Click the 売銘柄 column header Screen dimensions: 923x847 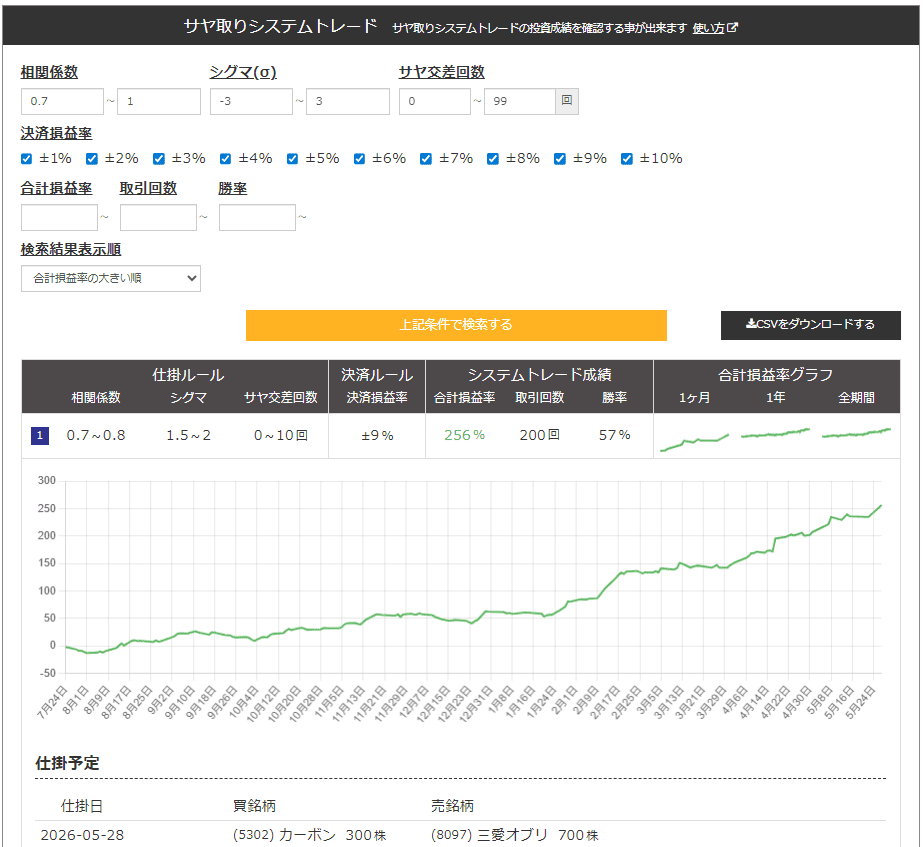(452, 806)
